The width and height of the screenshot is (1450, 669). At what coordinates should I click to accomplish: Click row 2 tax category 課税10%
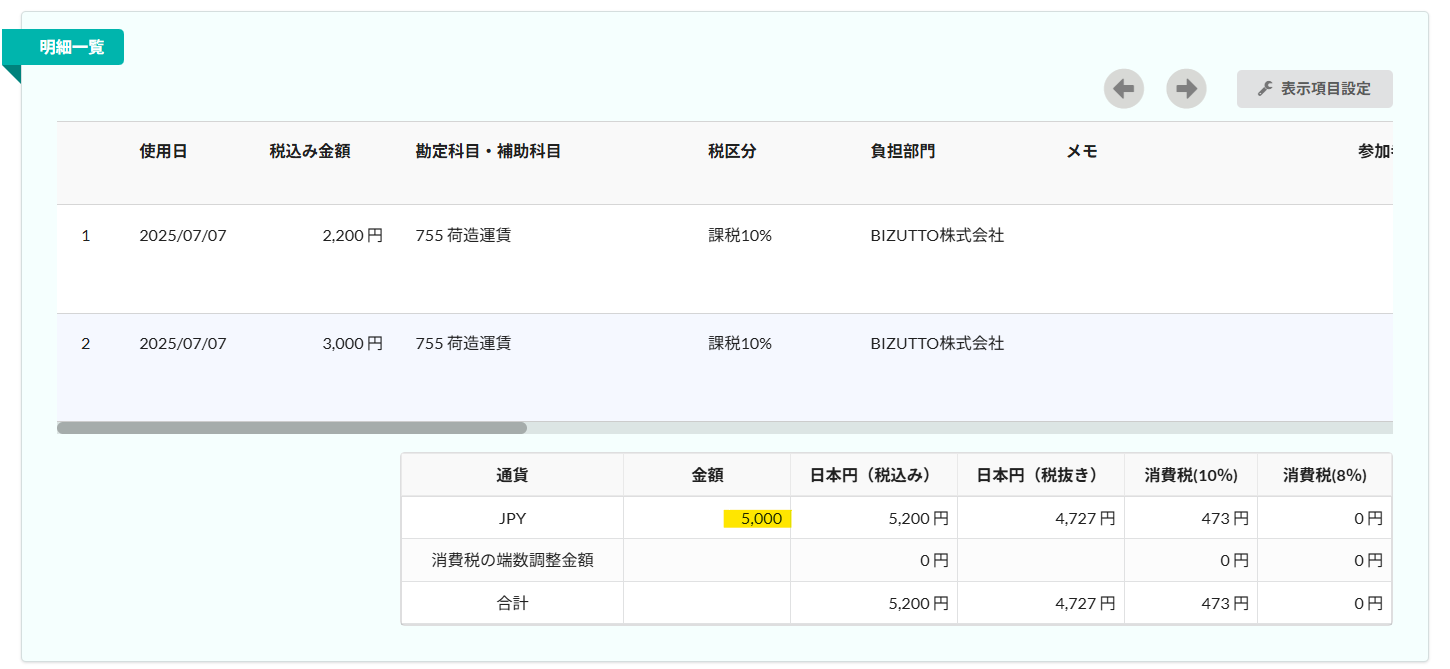(x=740, y=344)
